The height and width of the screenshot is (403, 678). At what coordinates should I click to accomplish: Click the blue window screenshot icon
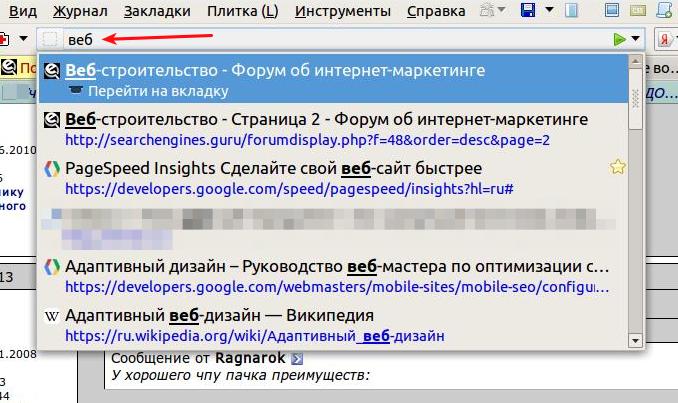pos(611,10)
